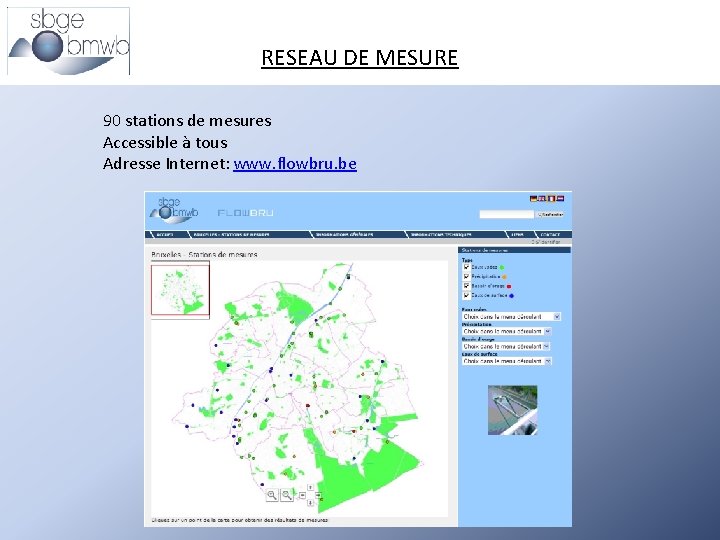The width and height of the screenshot is (720, 540).
Task: Click the orange Précipitation legend dot
Action: (x=504, y=277)
